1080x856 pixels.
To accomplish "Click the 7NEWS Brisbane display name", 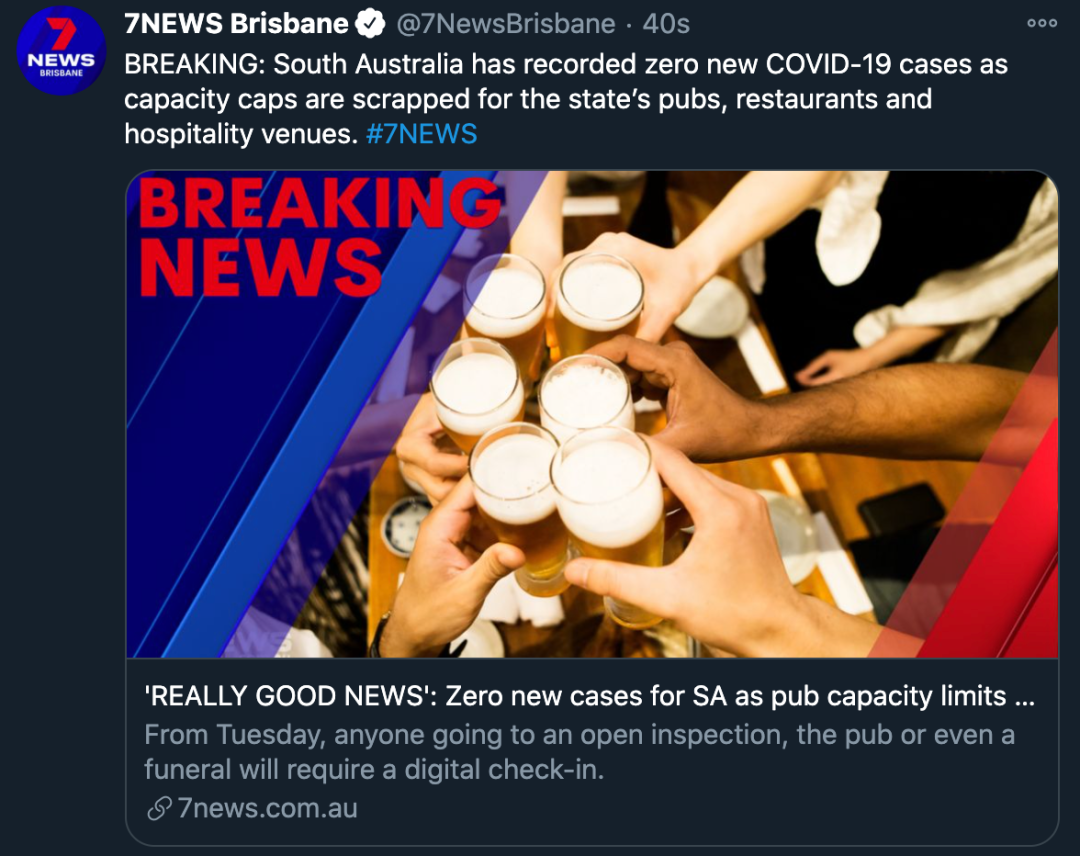I will pyautogui.click(x=236, y=24).
